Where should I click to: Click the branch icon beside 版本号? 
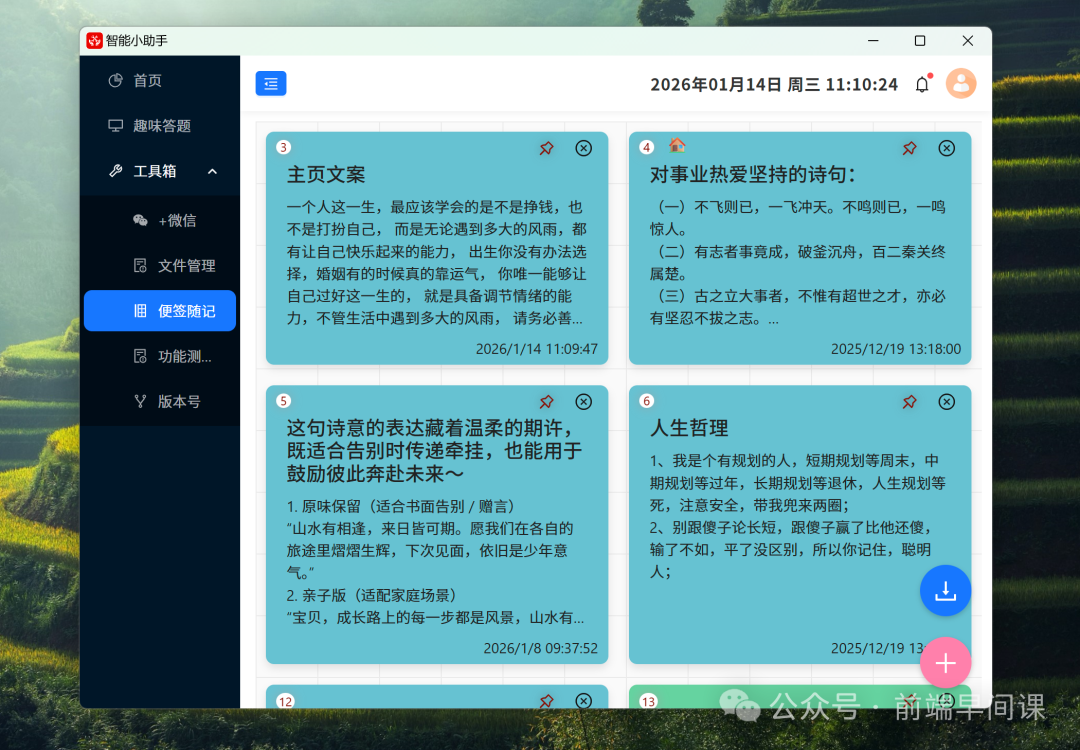coord(141,402)
